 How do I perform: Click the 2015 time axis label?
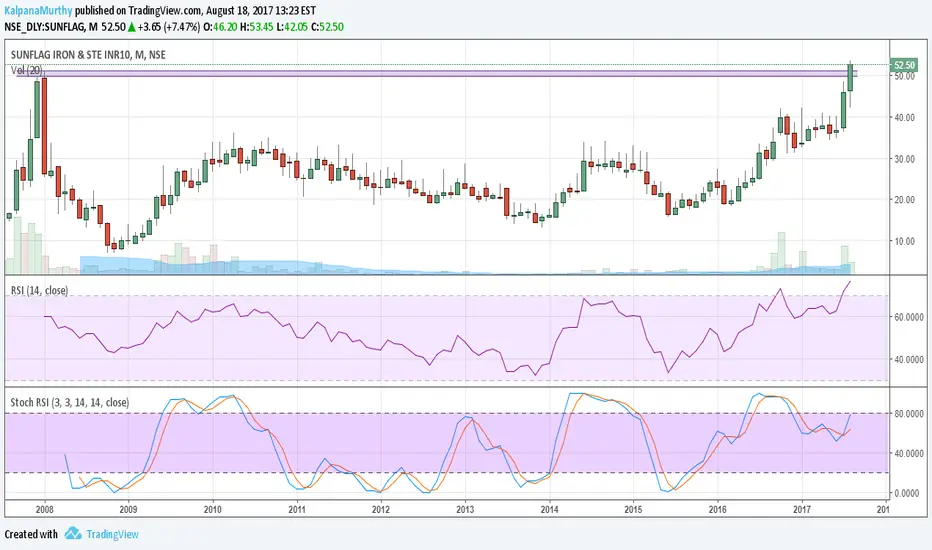(x=634, y=509)
